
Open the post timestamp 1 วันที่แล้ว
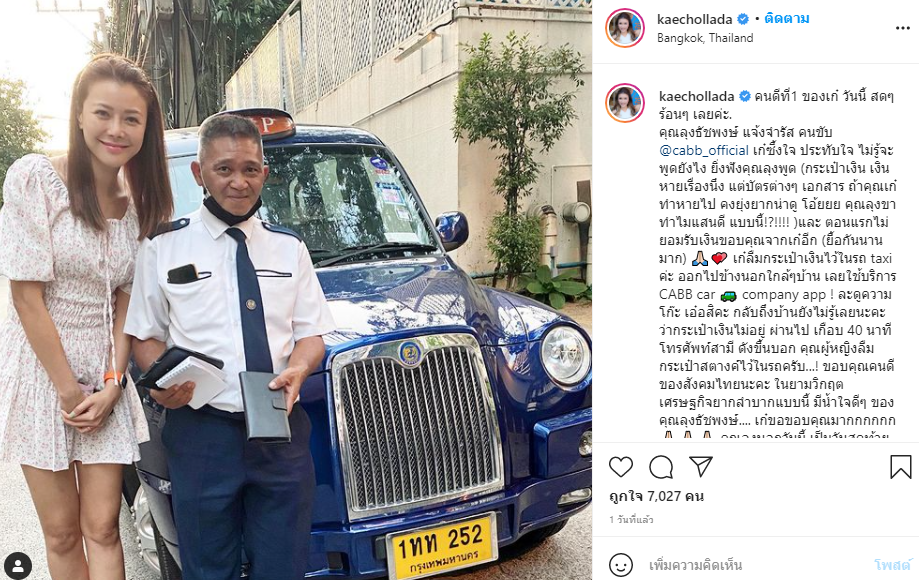631,520
